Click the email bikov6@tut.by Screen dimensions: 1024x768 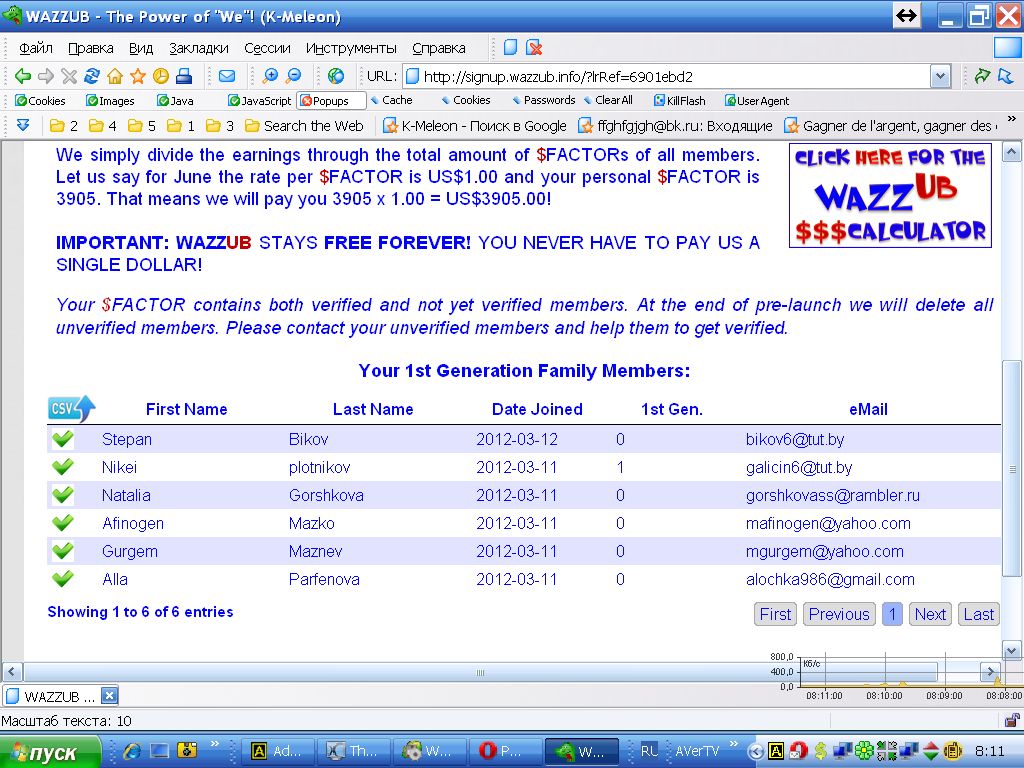(795, 439)
